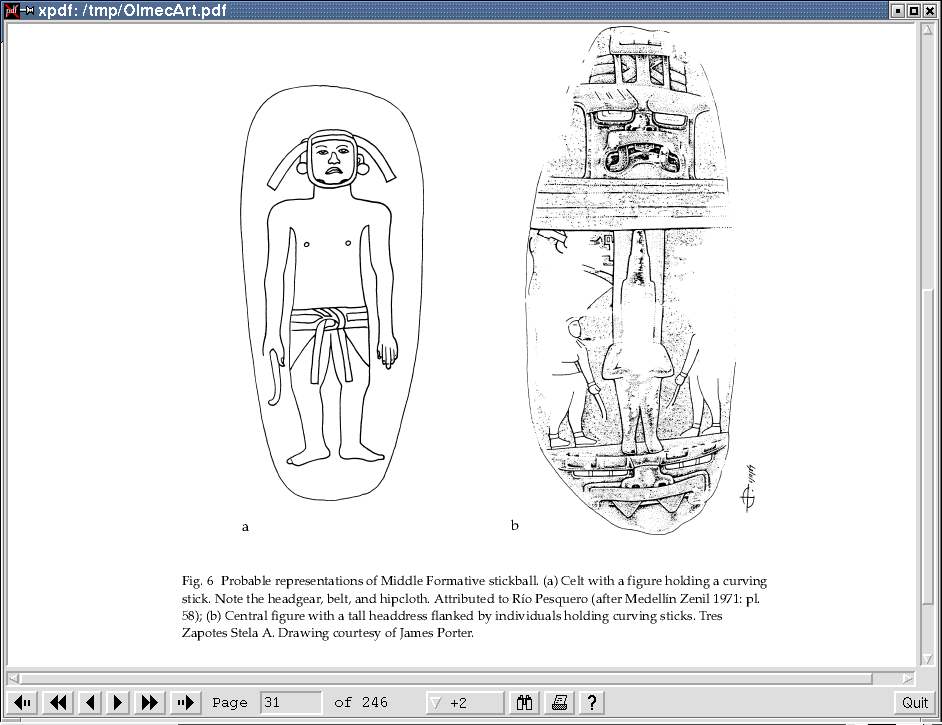Go to the next page arrow
The height and width of the screenshot is (725, 942).
pos(118,702)
